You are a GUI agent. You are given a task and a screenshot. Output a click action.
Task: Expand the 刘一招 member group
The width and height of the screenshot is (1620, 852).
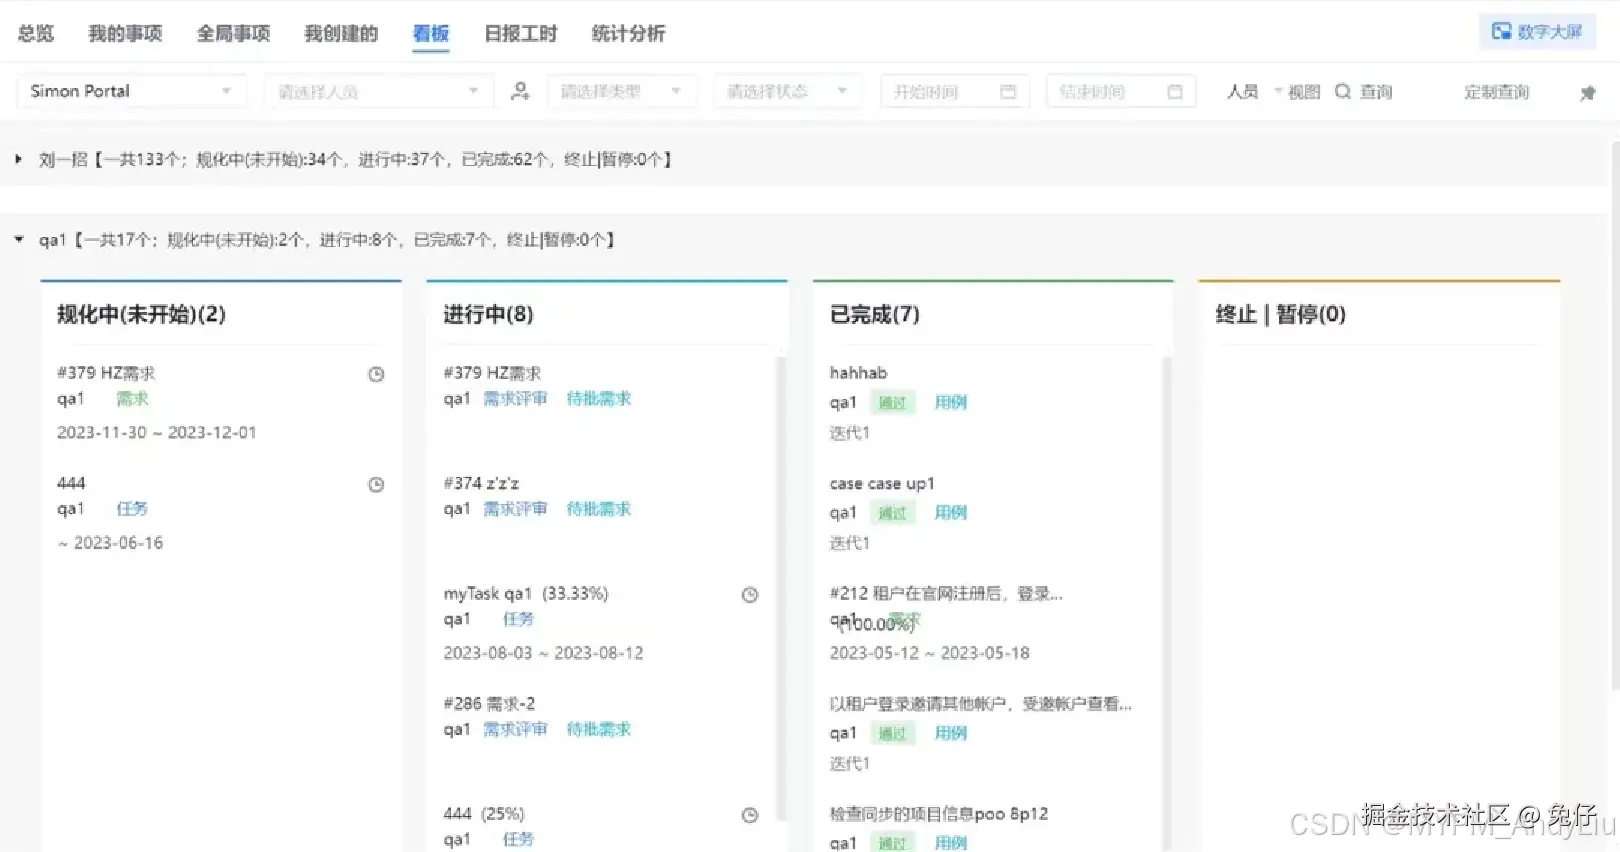[x=18, y=159]
